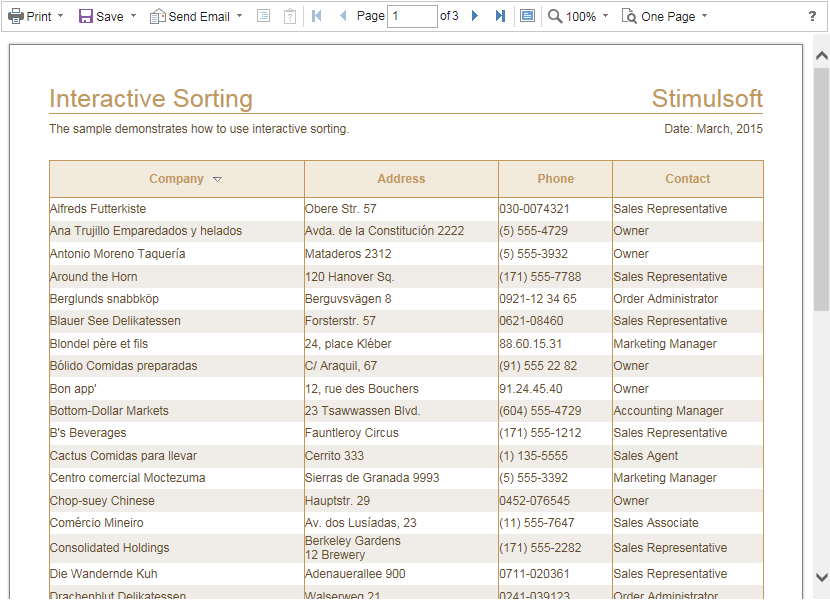The image size is (830, 600).
Task: Click address Avda. de la Constitución 2222
Action: point(384,231)
